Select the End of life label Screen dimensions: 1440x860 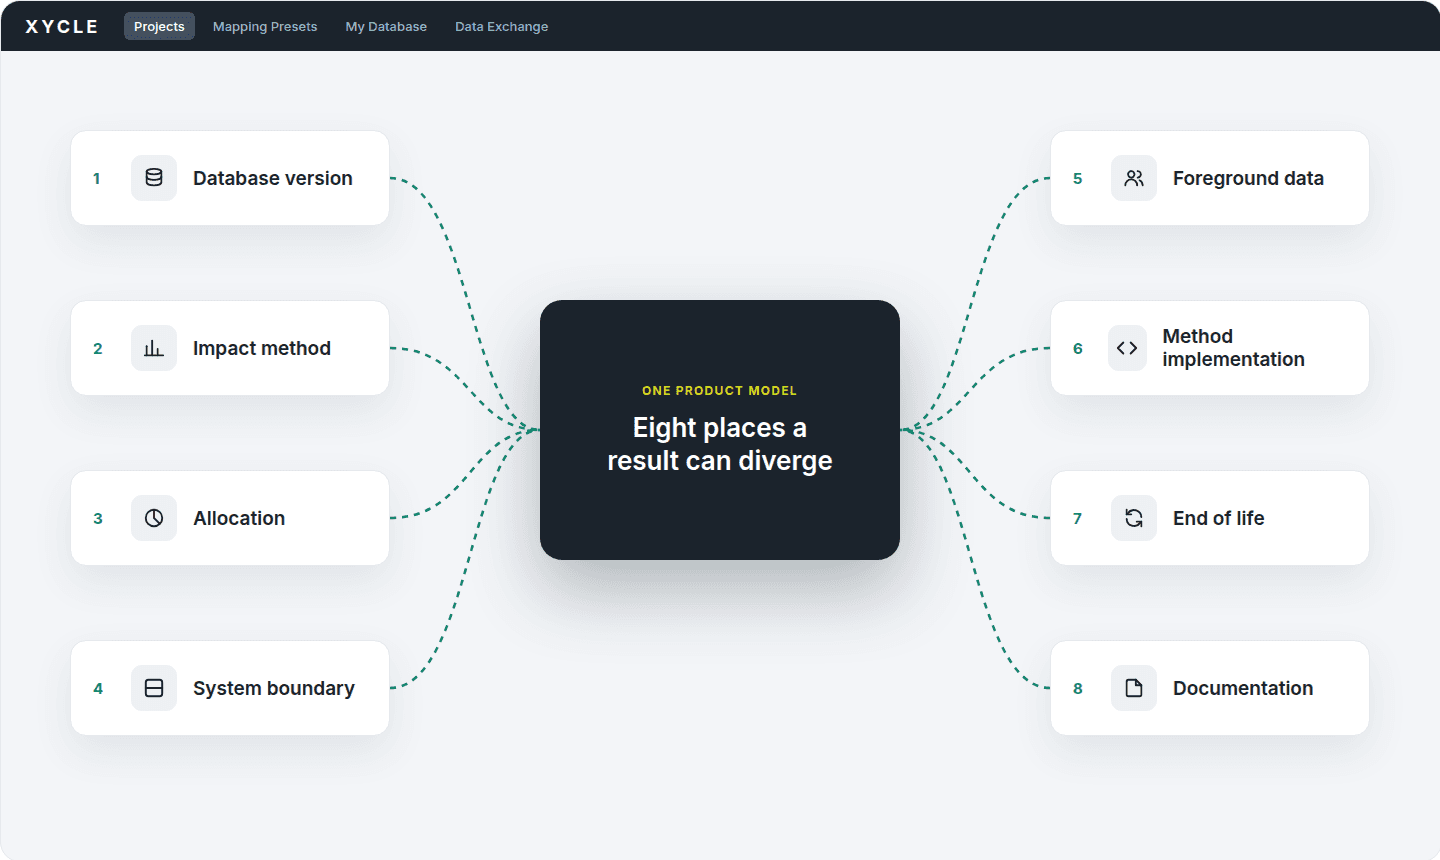pos(1218,518)
